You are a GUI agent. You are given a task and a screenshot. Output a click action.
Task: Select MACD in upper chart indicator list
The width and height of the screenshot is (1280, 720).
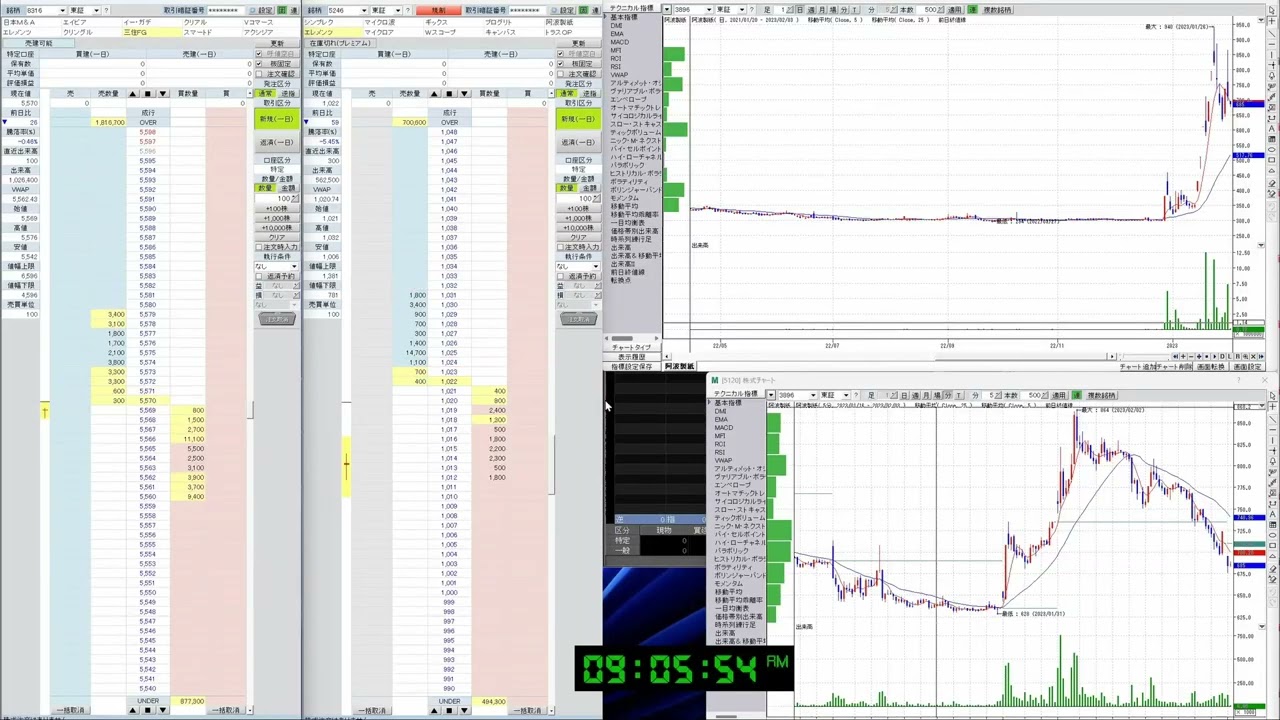pyautogui.click(x=620, y=42)
